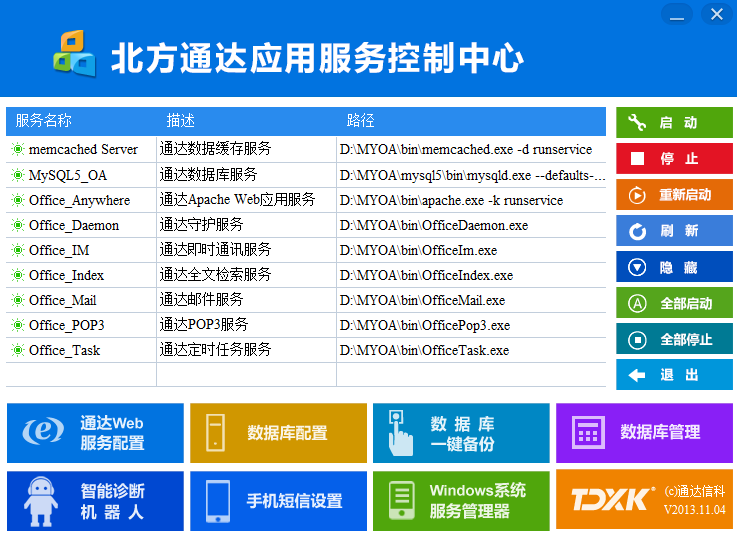Click the calendar grid icon on 数据库管理
The width and height of the screenshot is (737, 534).
pos(588,432)
